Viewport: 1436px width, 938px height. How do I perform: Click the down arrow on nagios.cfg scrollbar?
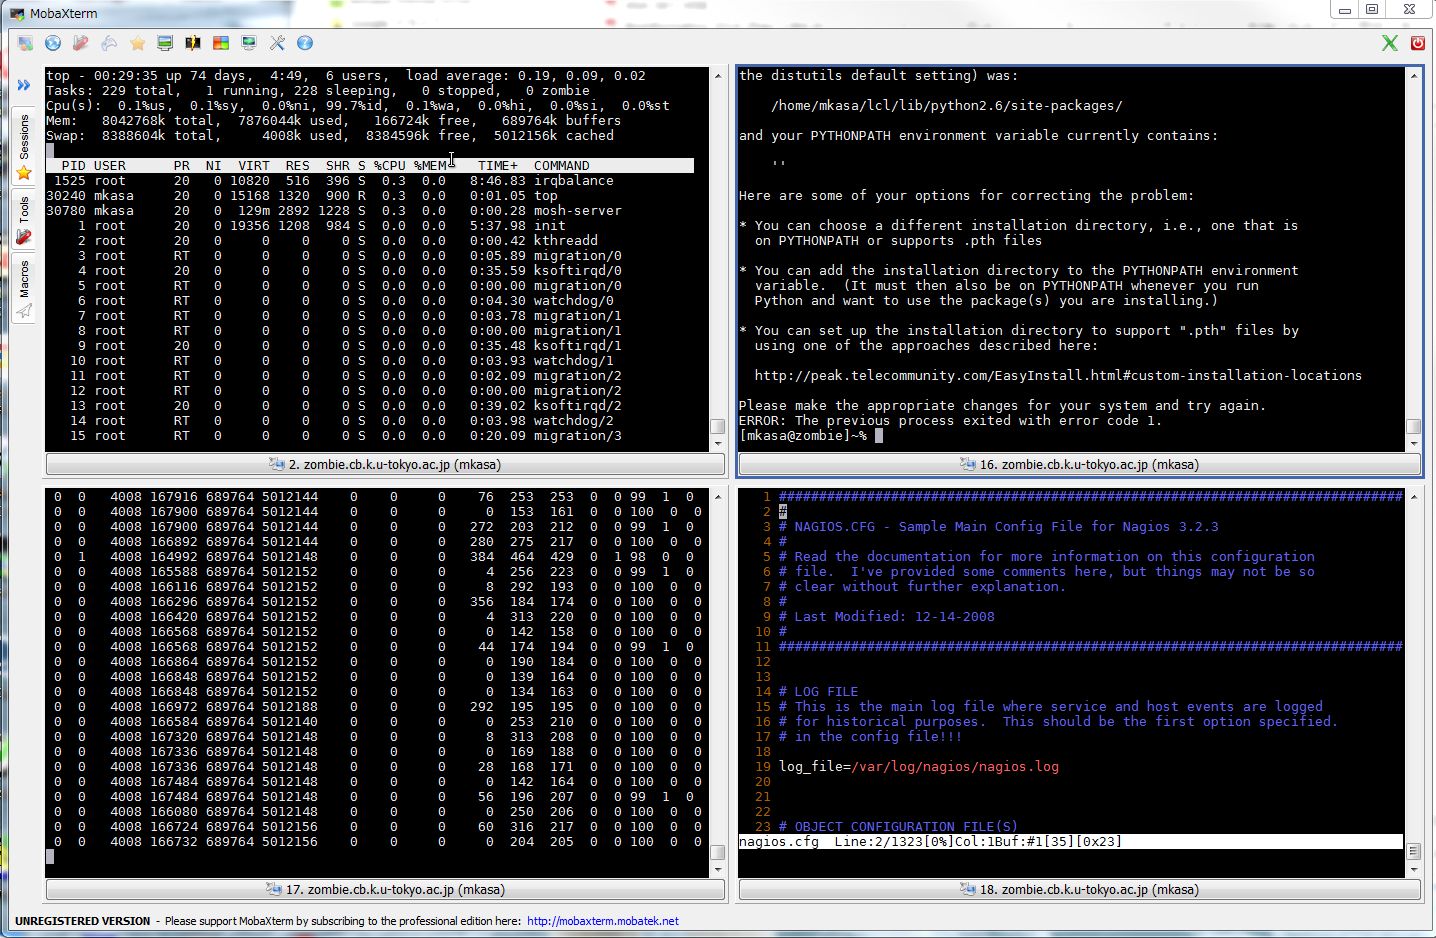click(1414, 869)
